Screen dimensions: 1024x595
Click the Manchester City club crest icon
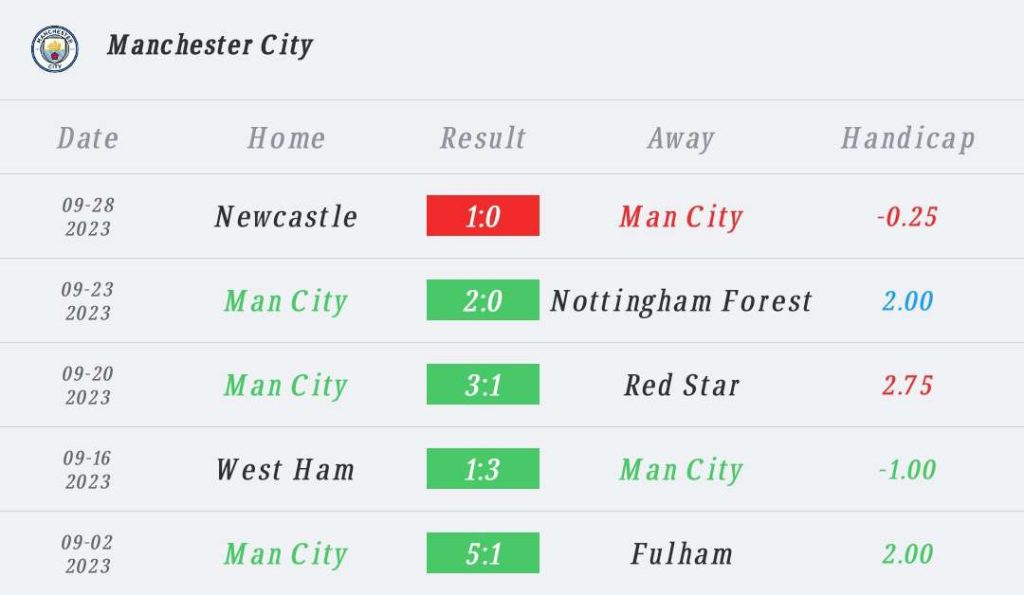click(54, 48)
